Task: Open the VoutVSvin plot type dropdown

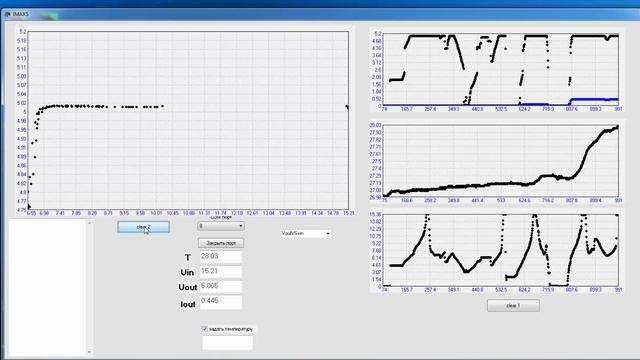Action: [x=305, y=233]
